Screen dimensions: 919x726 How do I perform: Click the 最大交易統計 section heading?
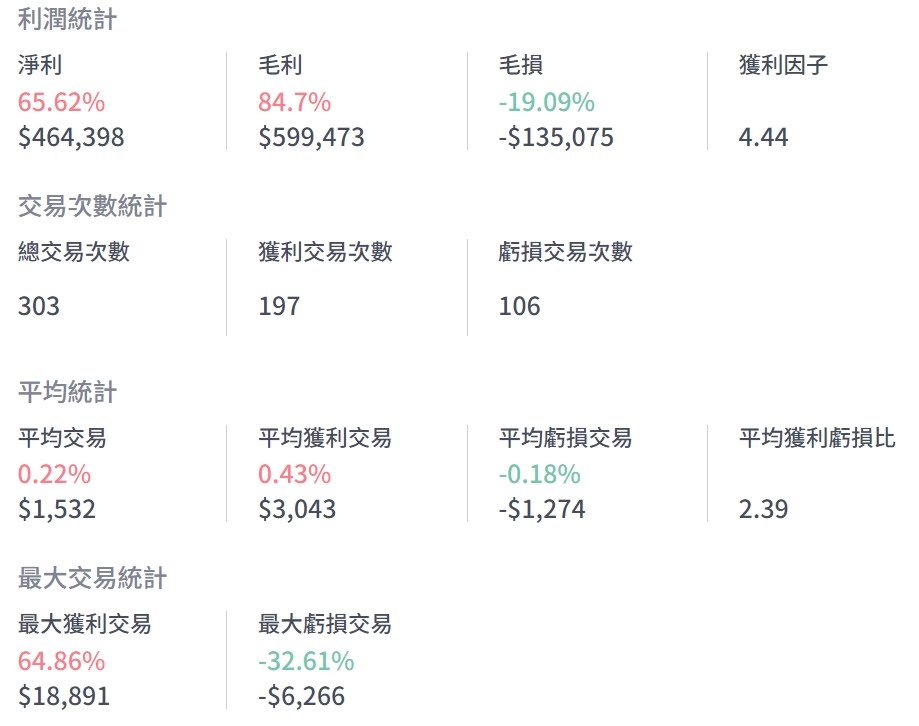point(92,578)
